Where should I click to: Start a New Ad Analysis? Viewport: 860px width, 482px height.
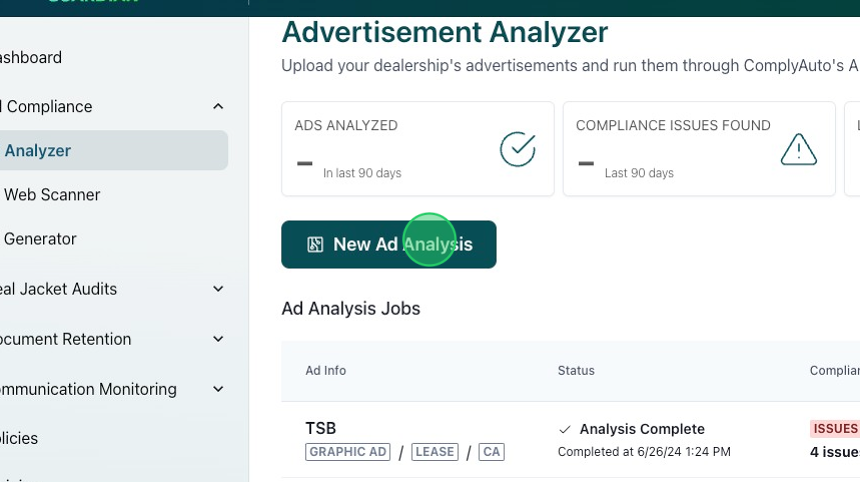[x=389, y=245]
